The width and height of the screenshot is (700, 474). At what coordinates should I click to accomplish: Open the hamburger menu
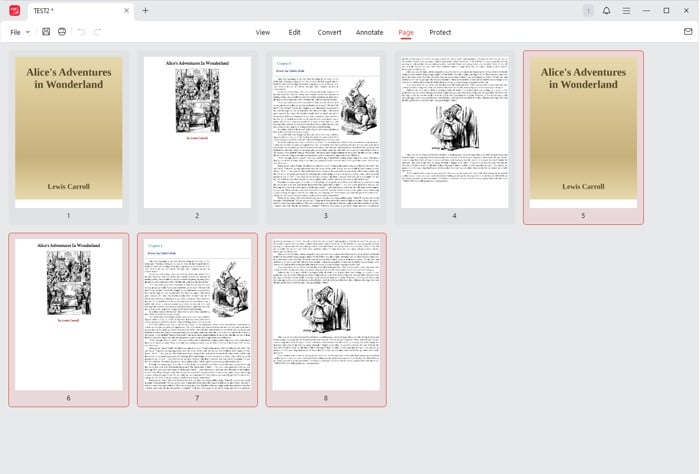(626, 10)
